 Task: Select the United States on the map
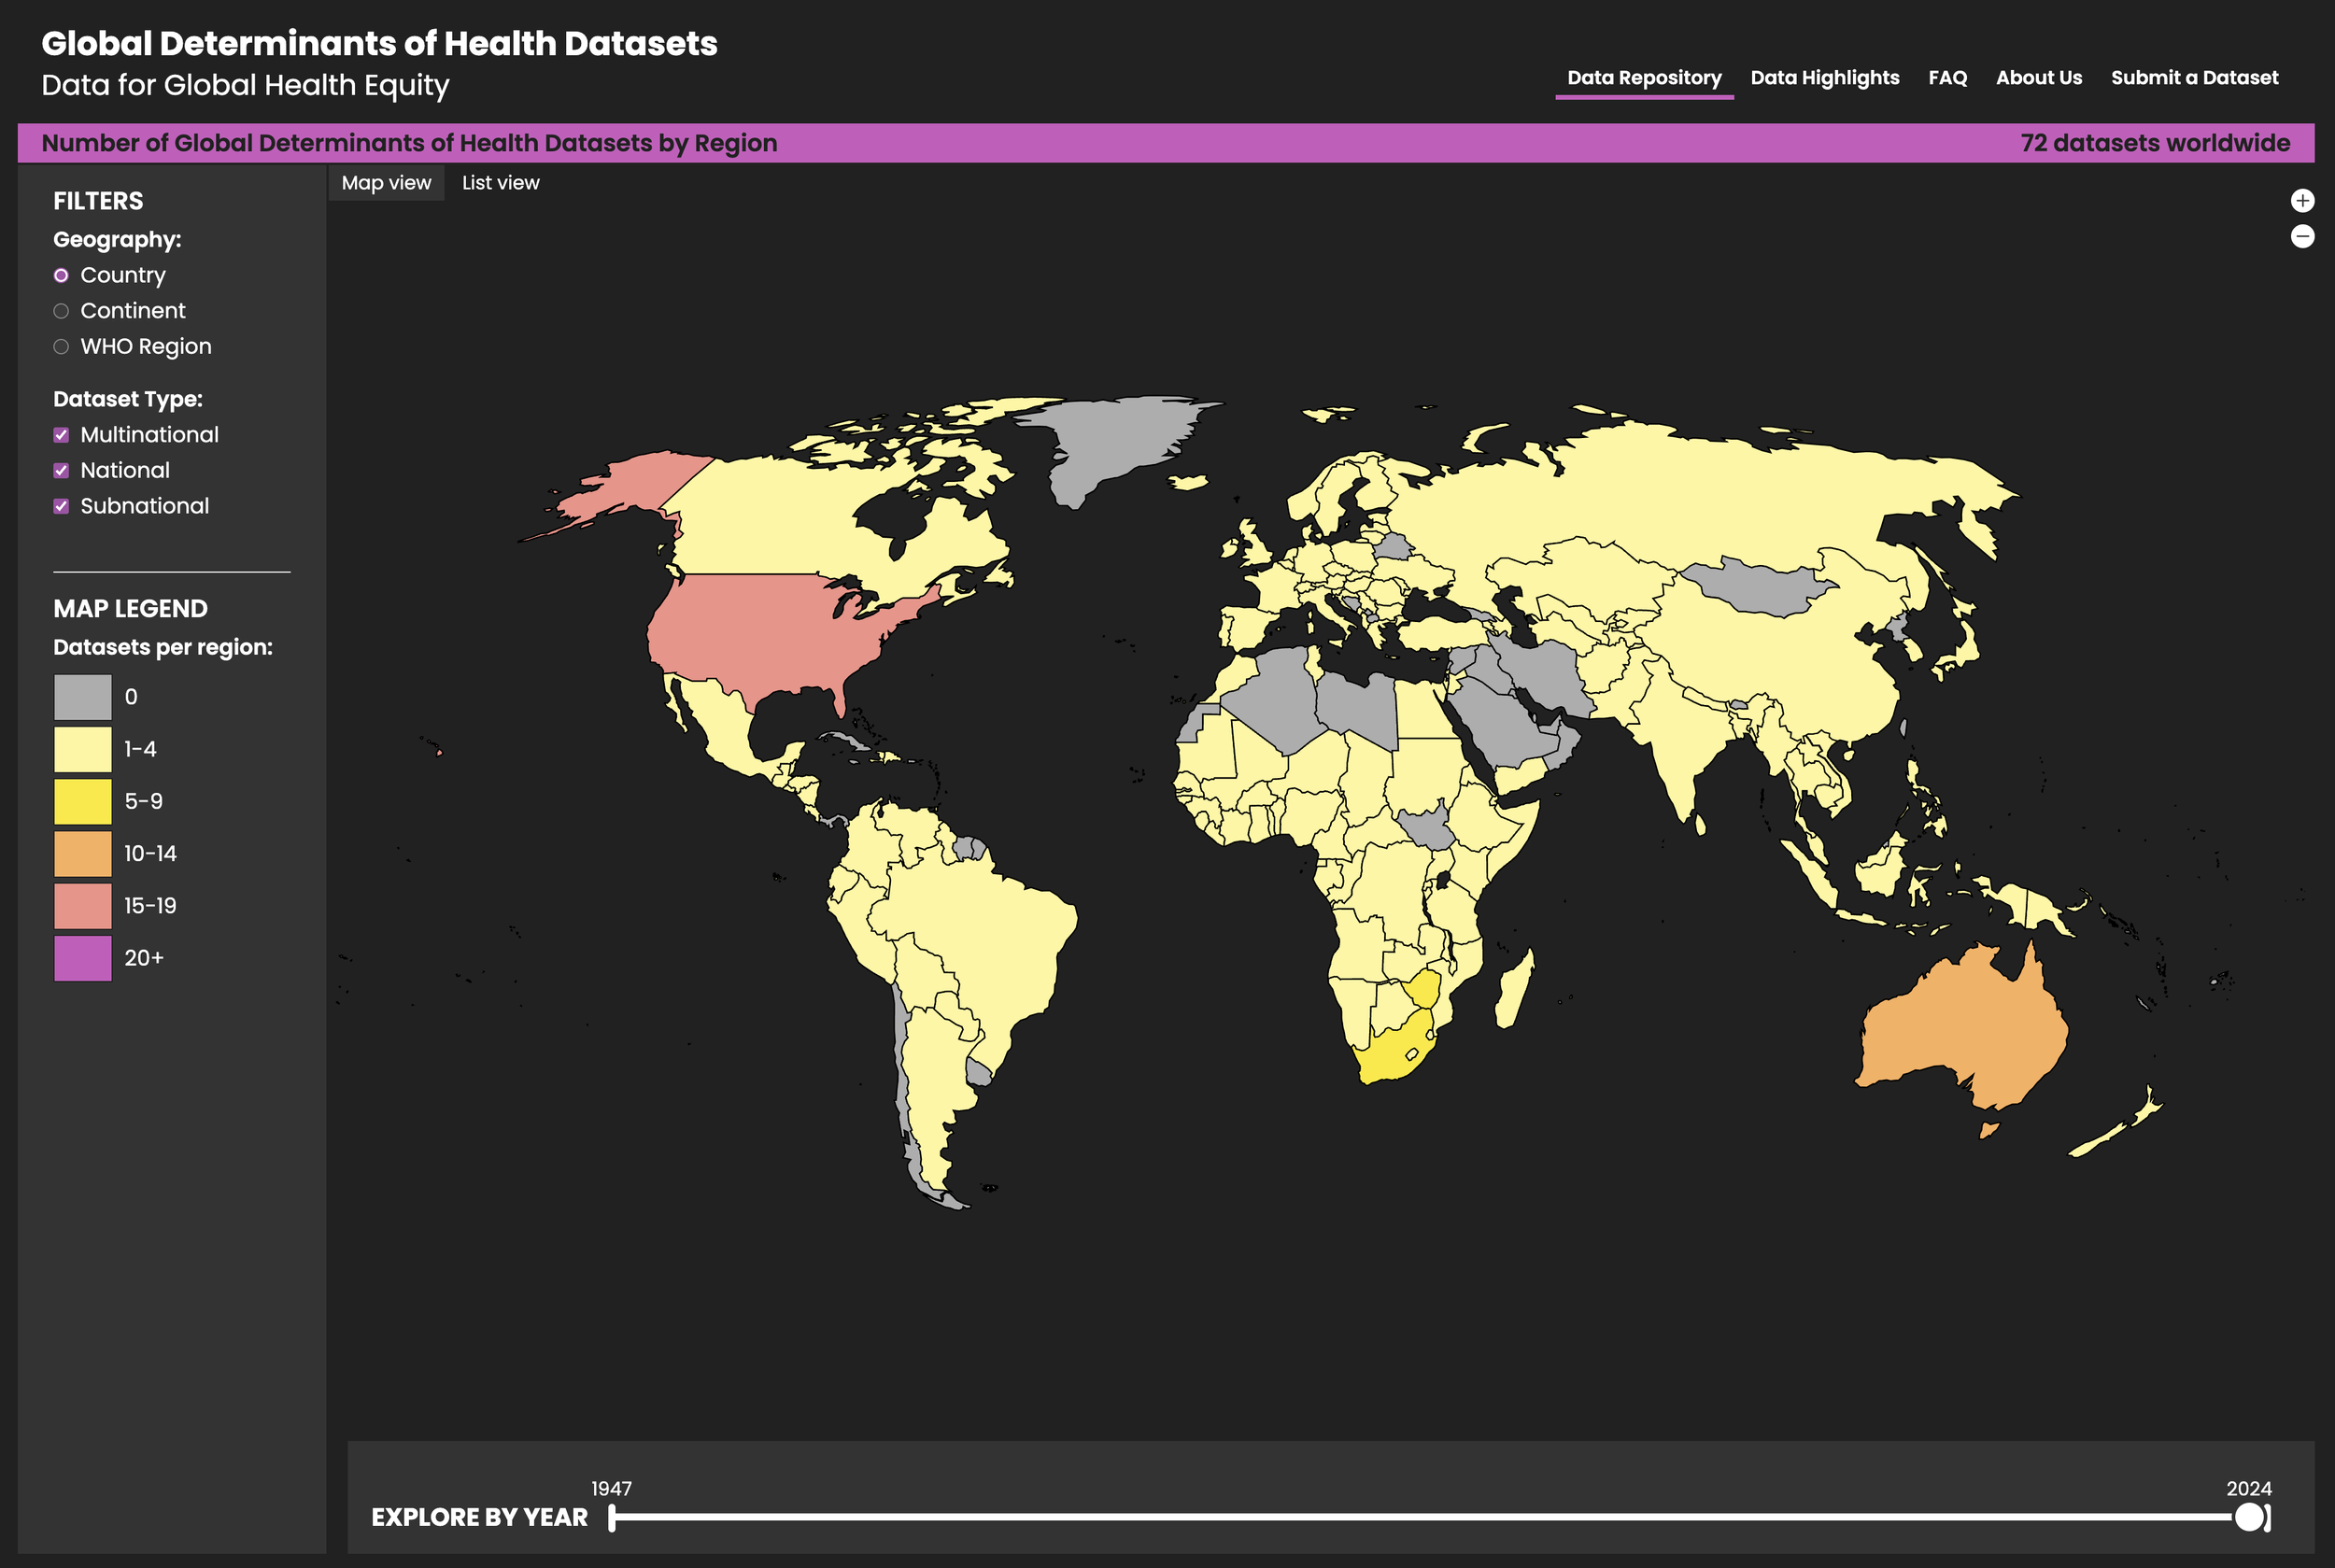740,630
